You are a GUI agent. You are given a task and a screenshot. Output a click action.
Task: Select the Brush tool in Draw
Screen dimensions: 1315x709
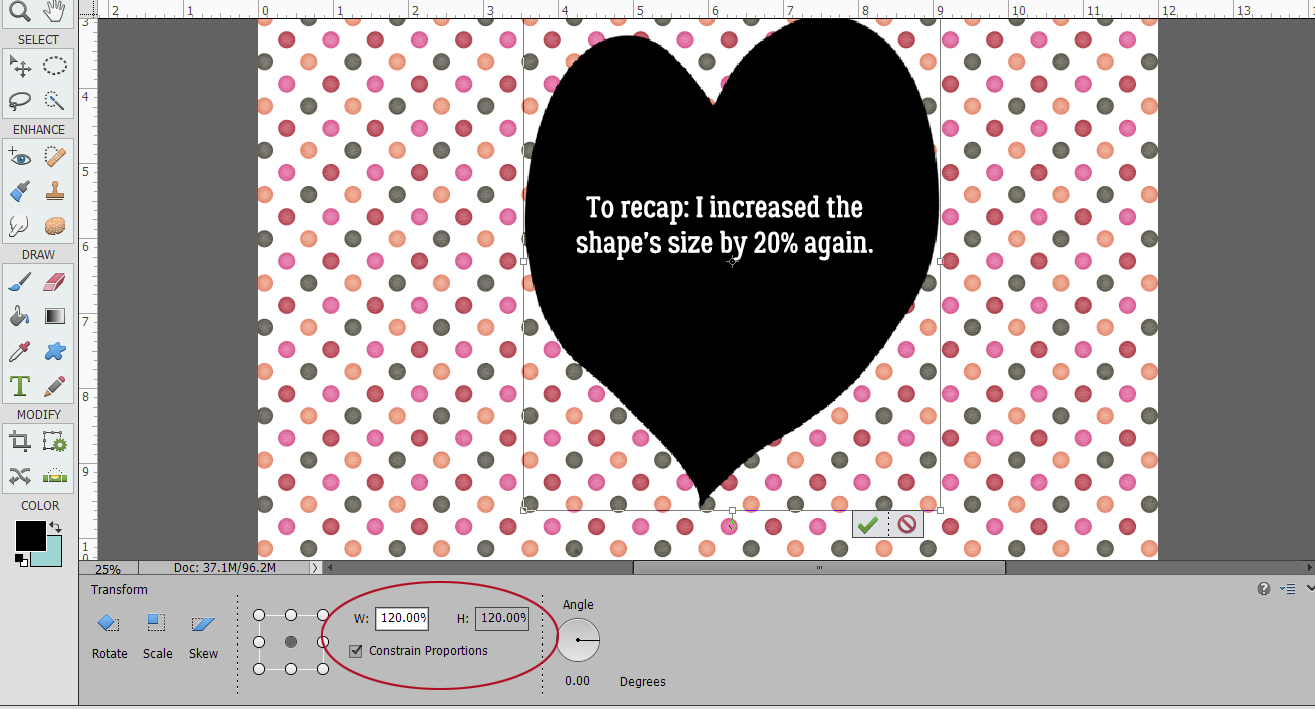coord(19,282)
